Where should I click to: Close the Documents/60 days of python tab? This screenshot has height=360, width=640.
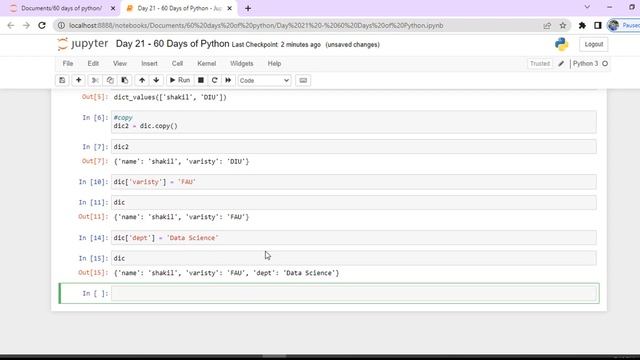113,8
